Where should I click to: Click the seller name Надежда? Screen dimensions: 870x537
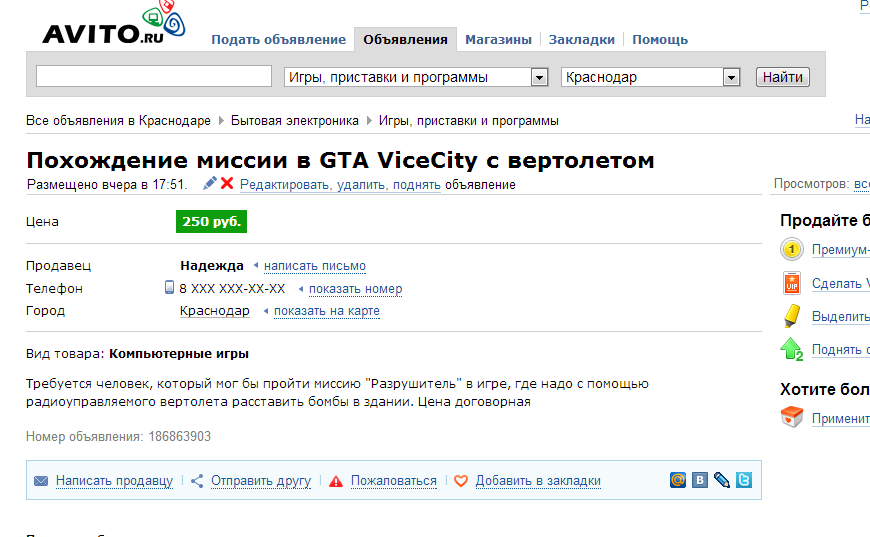click(x=212, y=266)
